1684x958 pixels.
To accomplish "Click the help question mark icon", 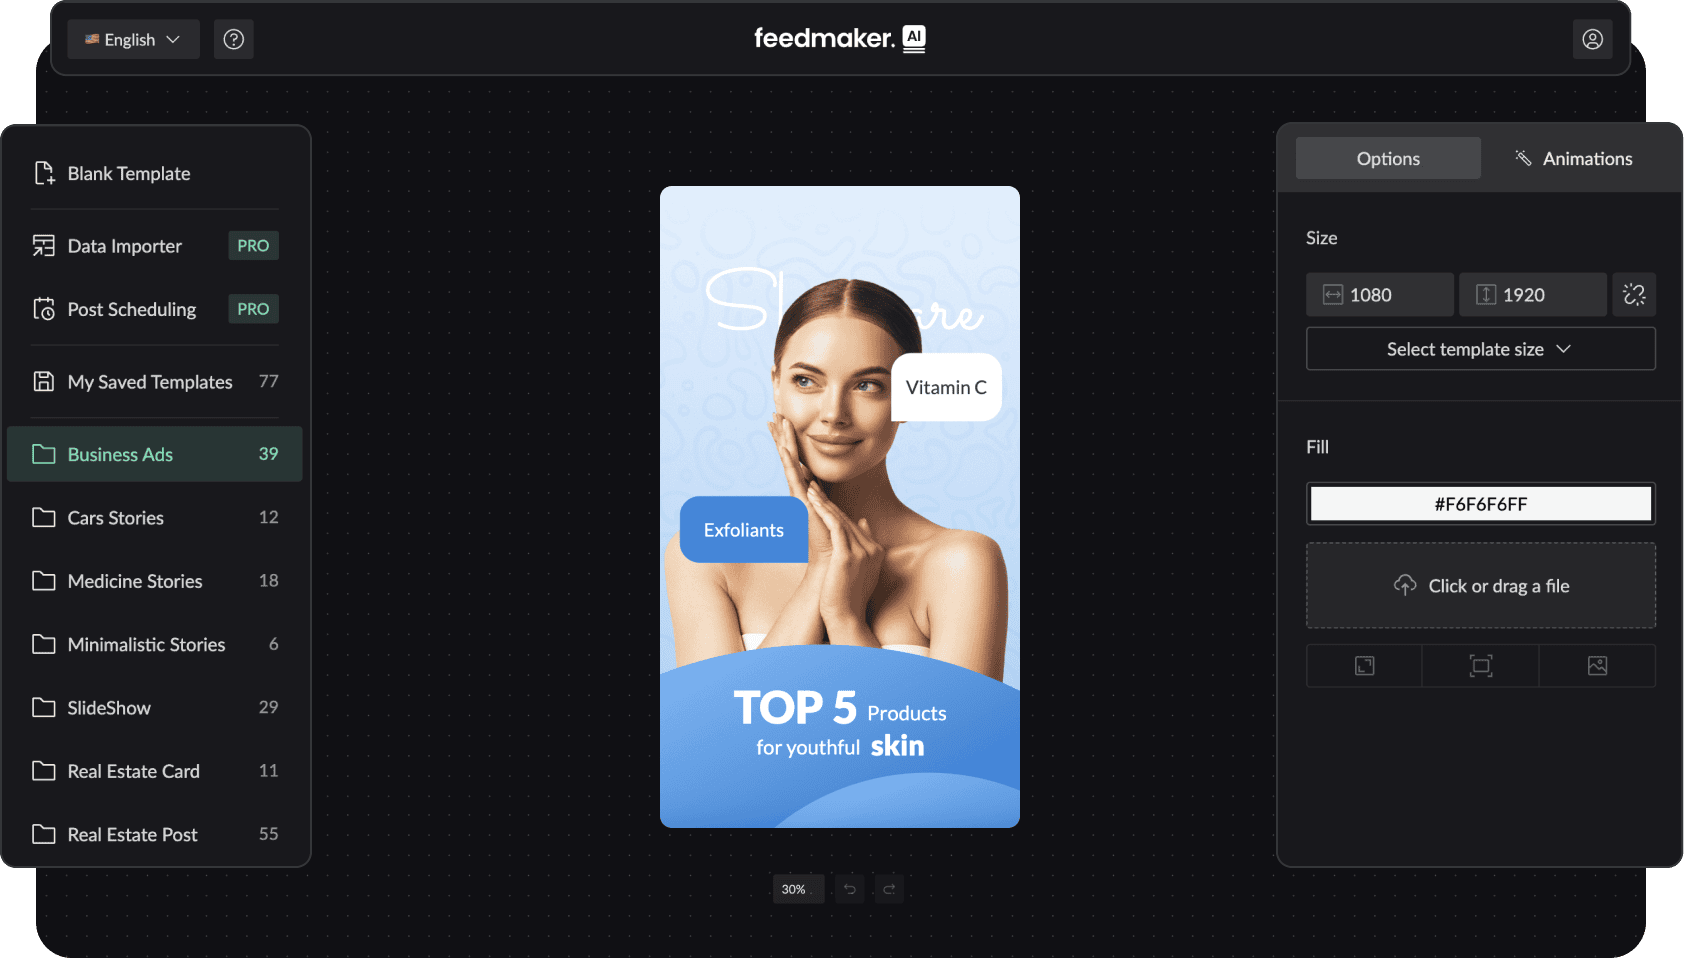I will (233, 39).
